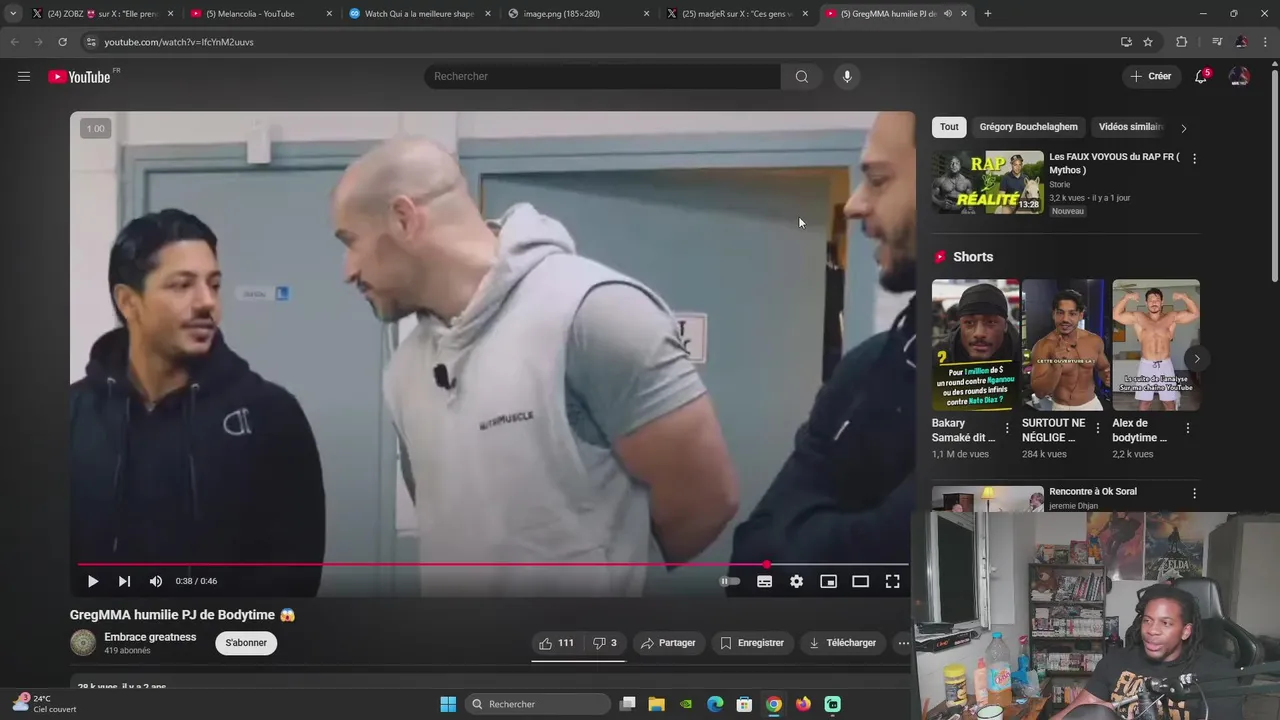This screenshot has height=720, width=1280.
Task: Click the Partager share button
Action: point(668,643)
